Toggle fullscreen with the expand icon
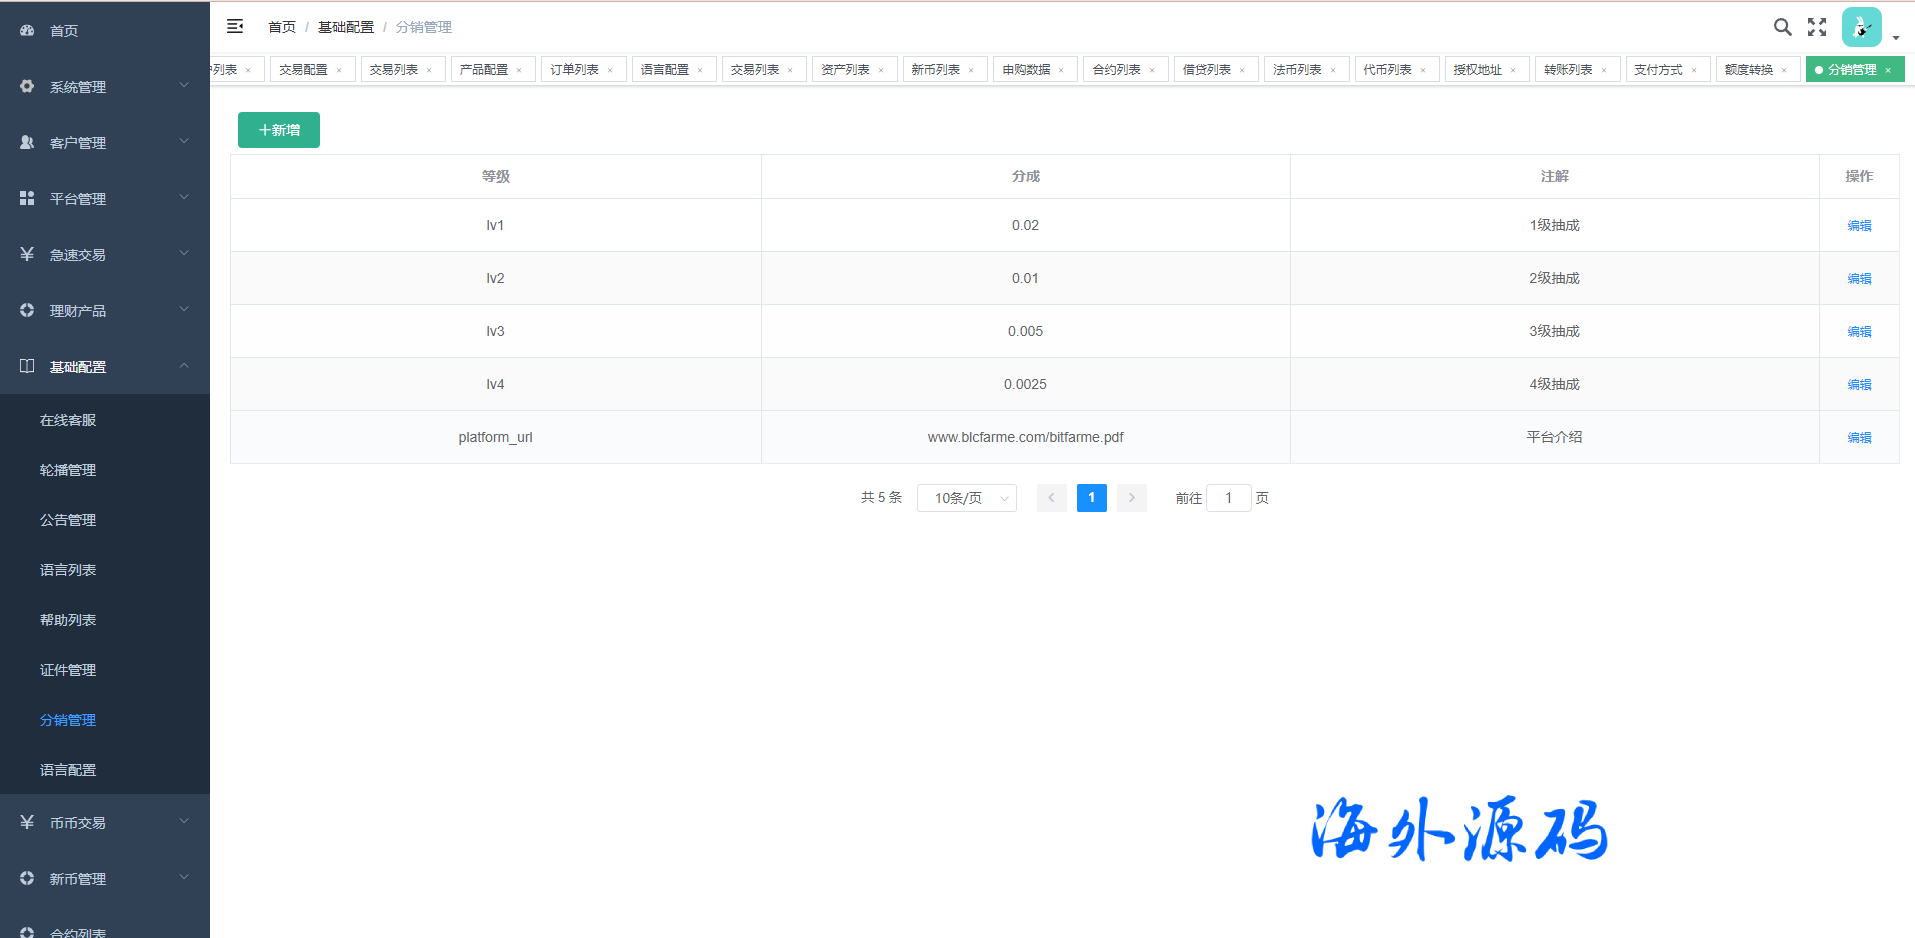The image size is (1915, 938). point(1817,27)
